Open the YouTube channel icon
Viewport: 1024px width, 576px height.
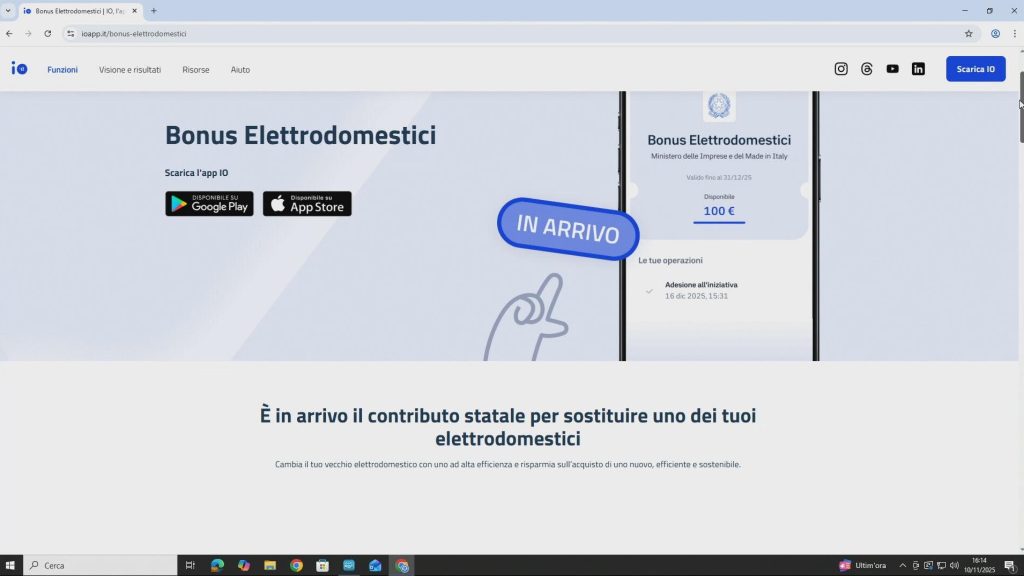(x=892, y=69)
